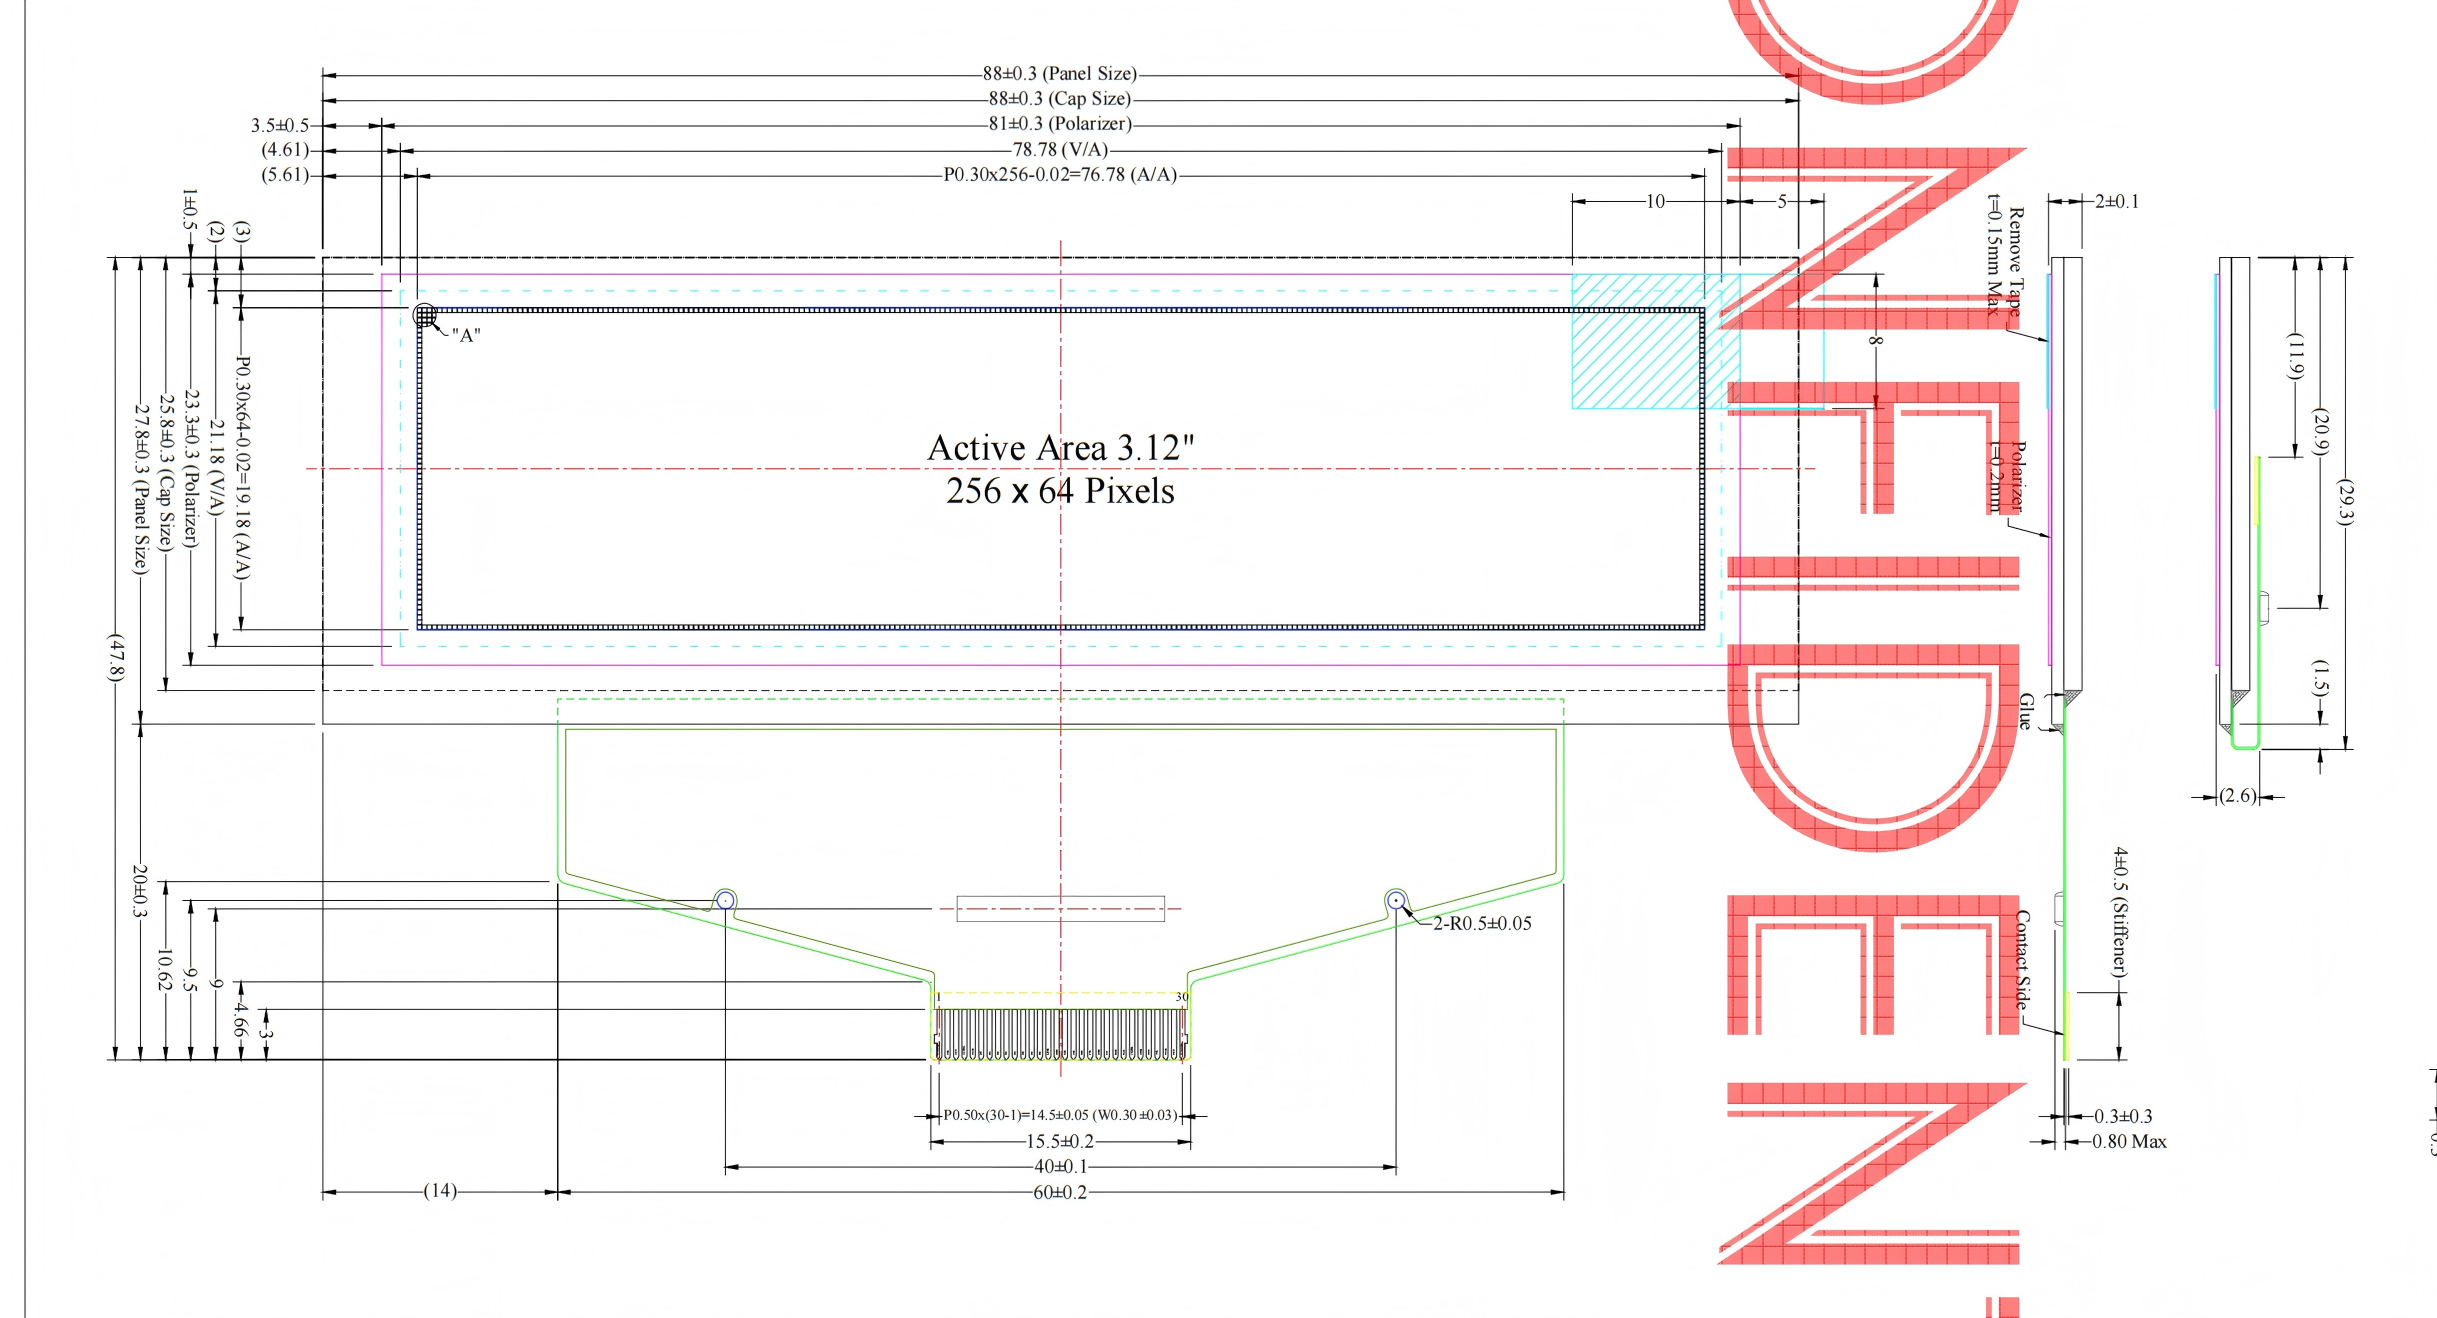Select 'P0.30x64-0.02=19.18 (A/A)' vertical text

(x=241, y=467)
